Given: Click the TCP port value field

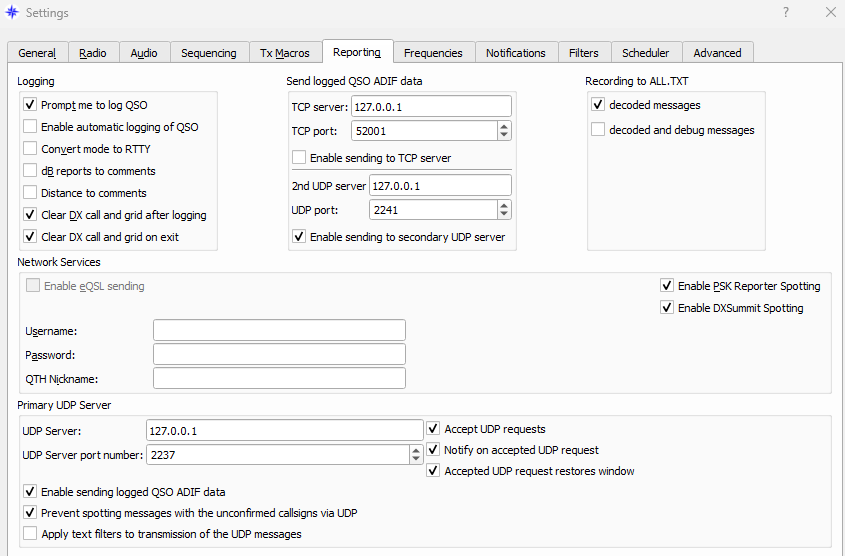Looking at the screenshot, I should (424, 131).
